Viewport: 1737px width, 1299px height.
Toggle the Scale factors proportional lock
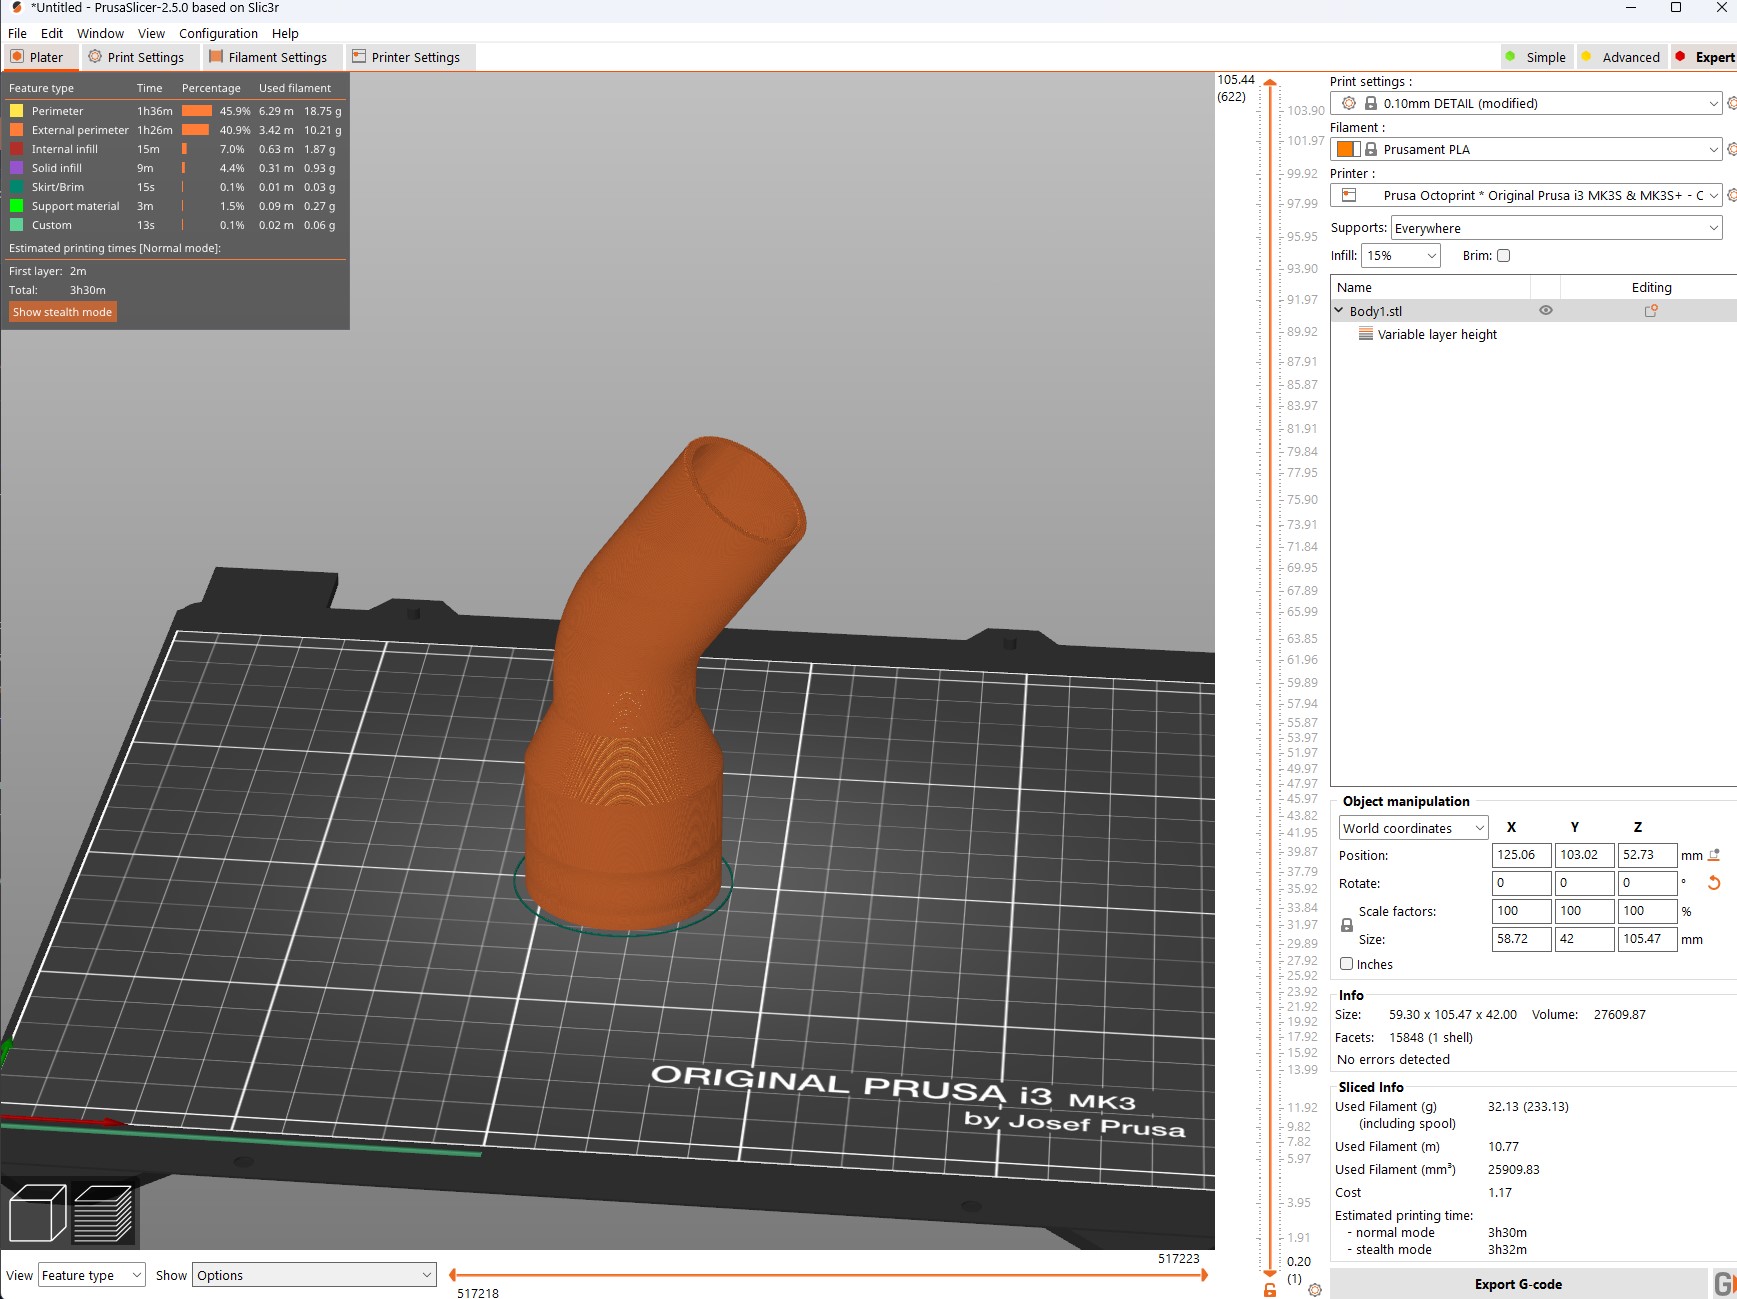pos(1347,926)
